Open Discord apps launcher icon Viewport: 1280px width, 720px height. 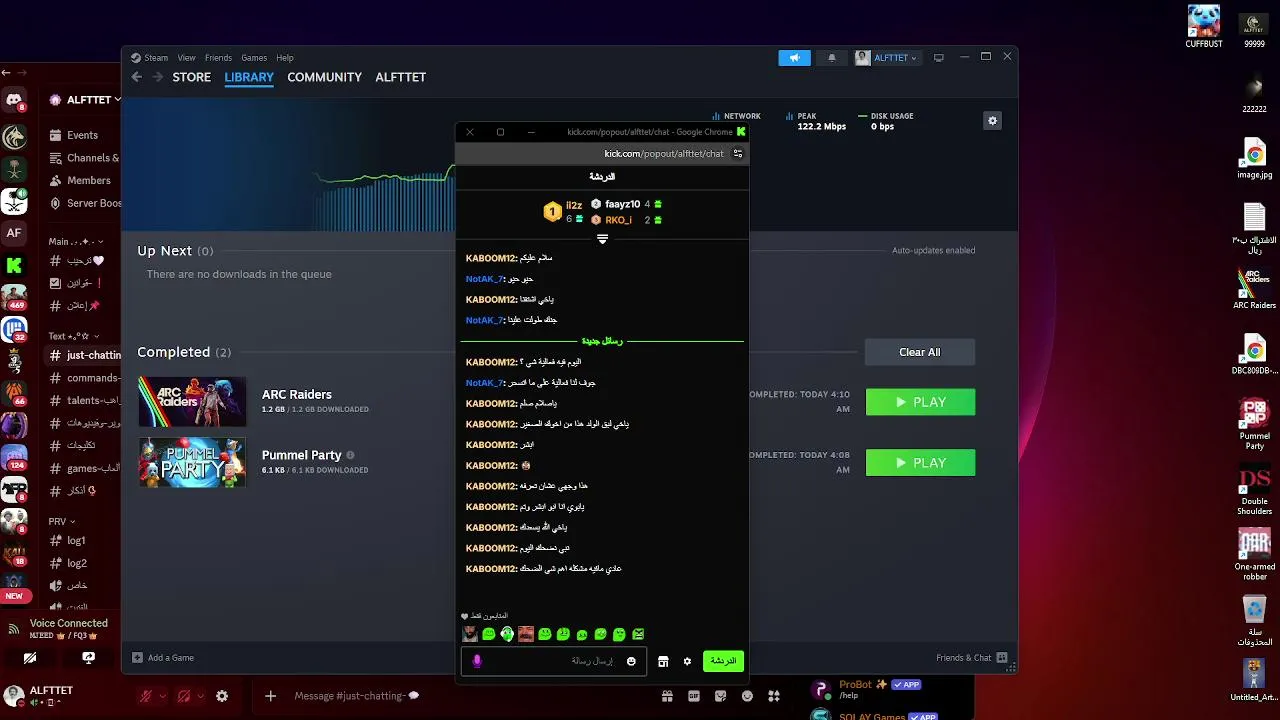(773, 696)
